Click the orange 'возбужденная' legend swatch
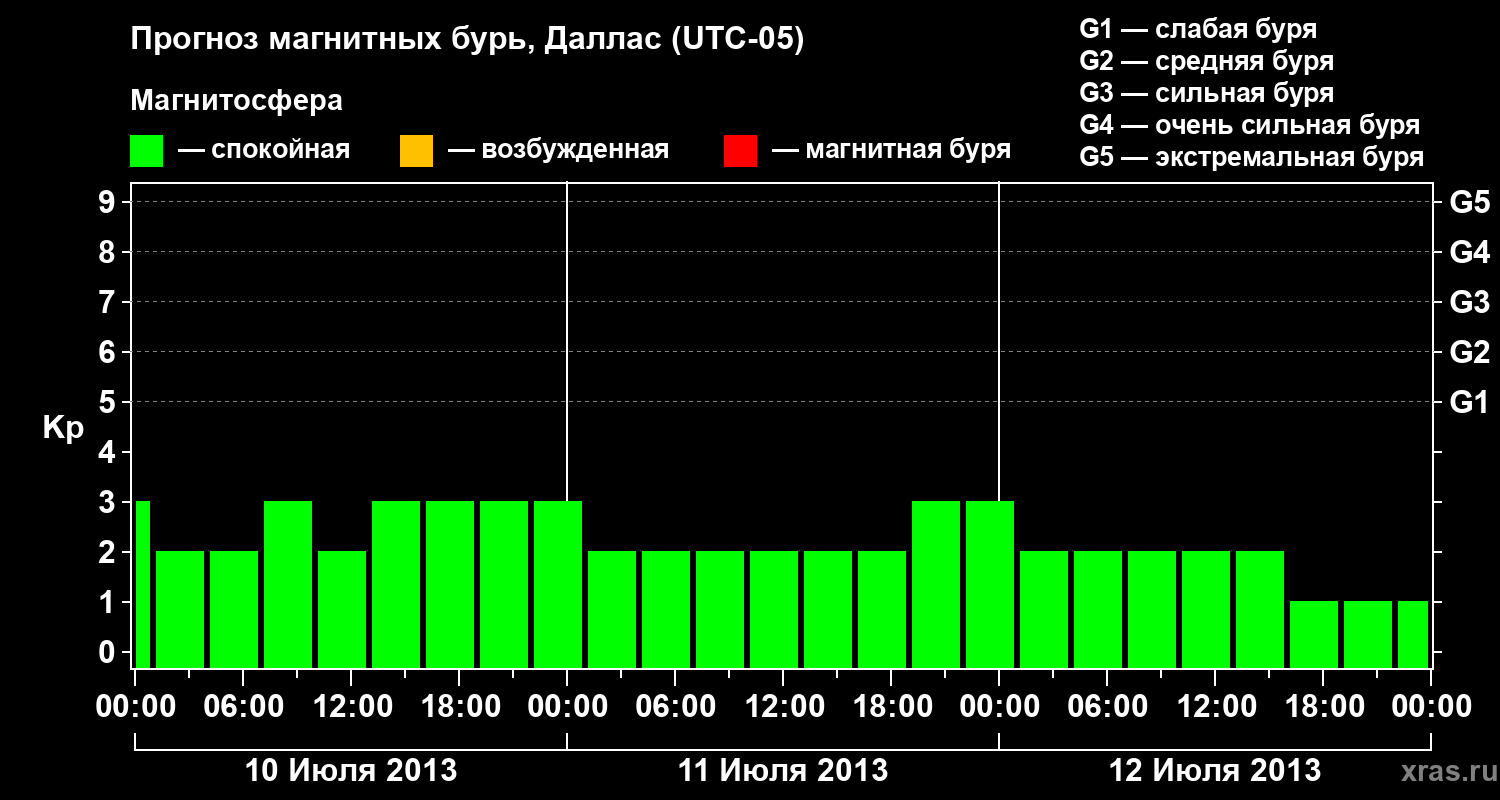The image size is (1500, 800). point(416,151)
